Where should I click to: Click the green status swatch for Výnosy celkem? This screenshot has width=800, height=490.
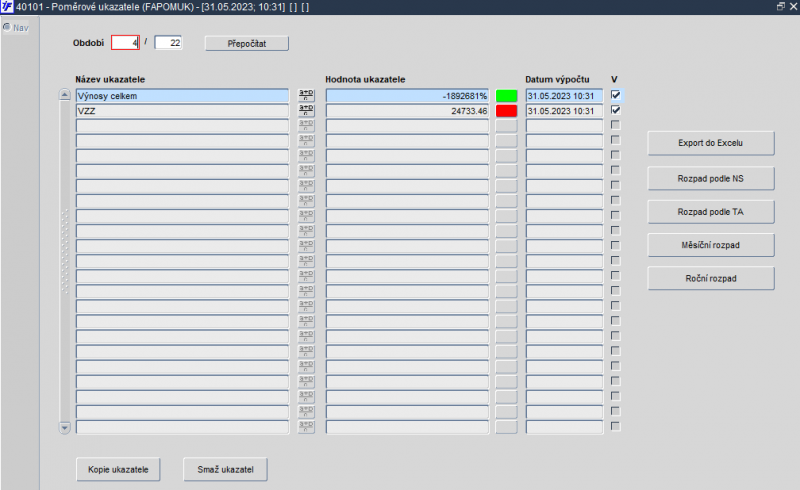point(506,95)
